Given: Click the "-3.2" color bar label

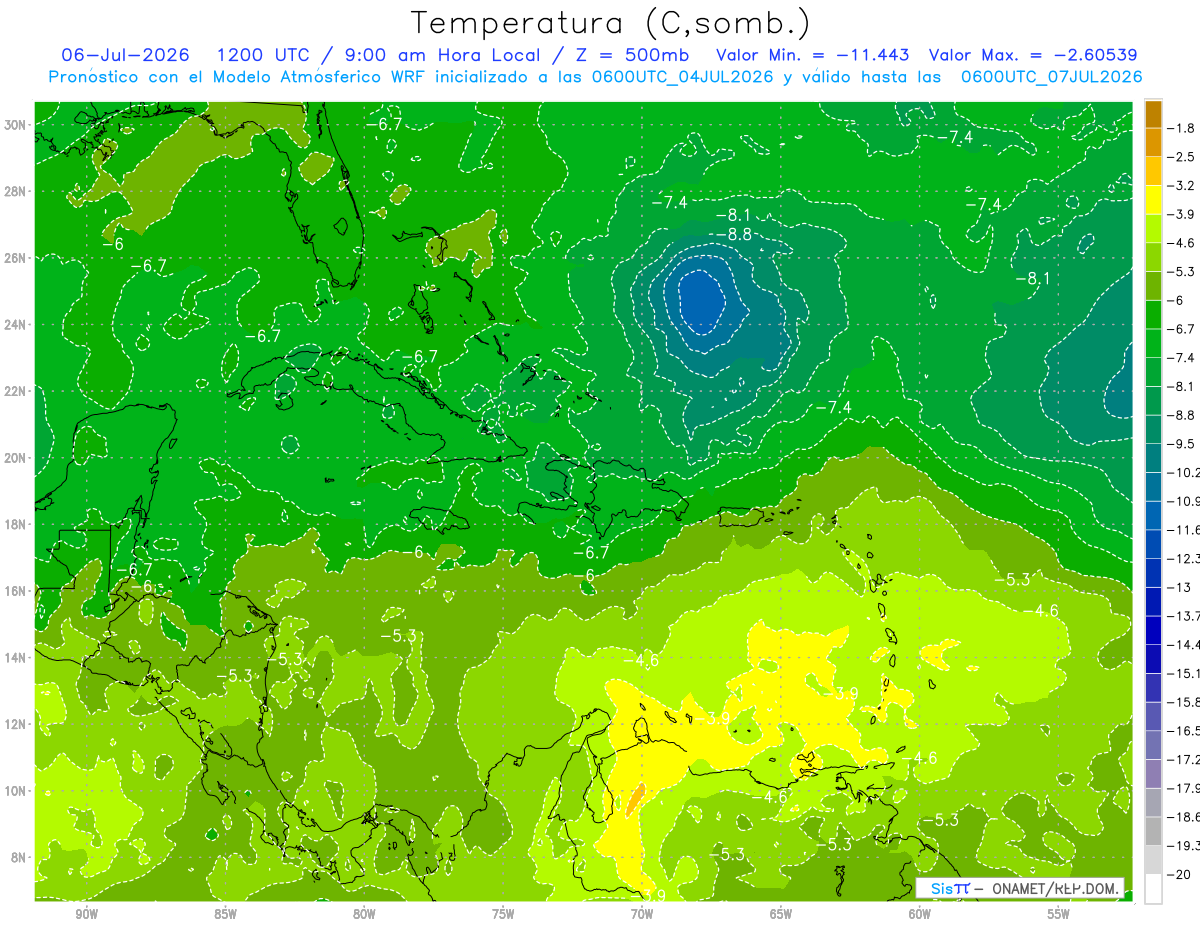Looking at the screenshot, I should pos(1182,186).
